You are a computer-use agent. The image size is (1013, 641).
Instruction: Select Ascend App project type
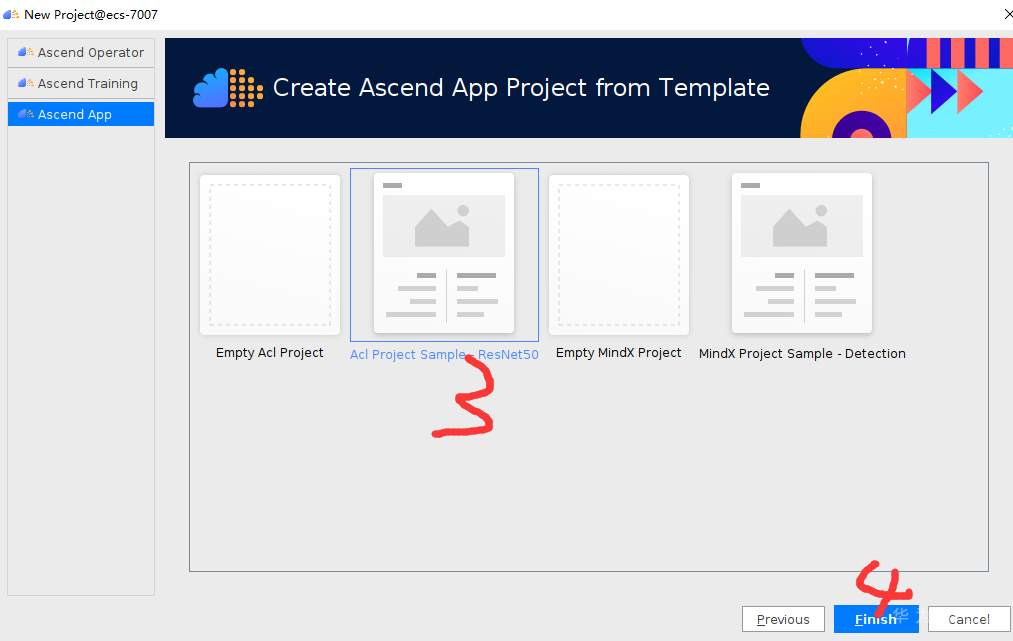pos(81,114)
